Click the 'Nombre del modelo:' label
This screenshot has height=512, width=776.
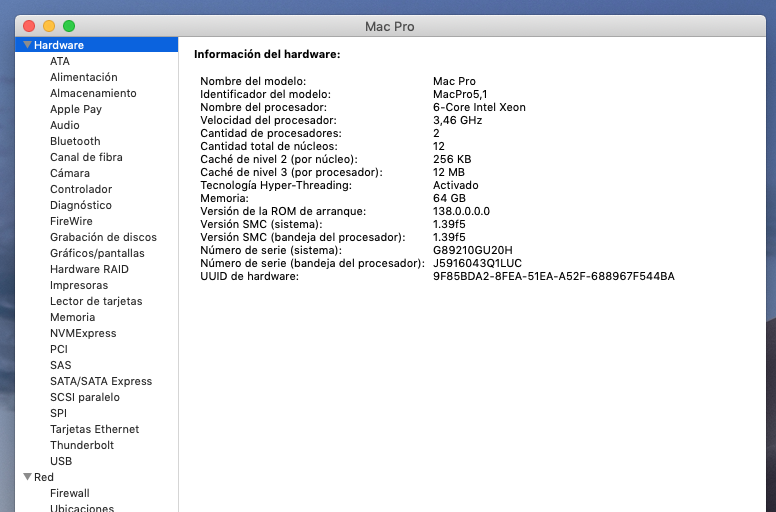[x=253, y=81]
